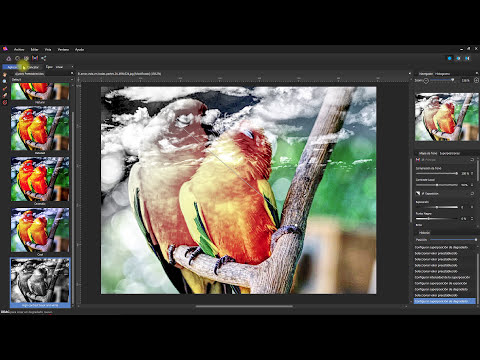The image size is (480, 360).
Task: Adjust the Exposición slider
Action: click(437, 207)
